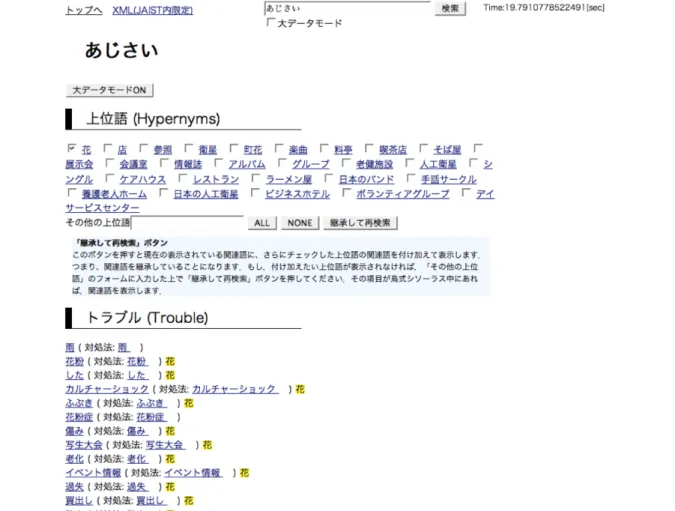Open the leading 傷み trouble link

(x=74, y=431)
